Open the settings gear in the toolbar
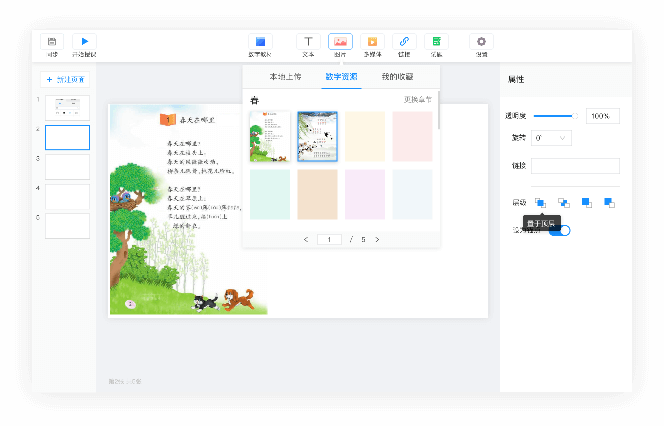This screenshot has height=426, width=664. pyautogui.click(x=482, y=42)
